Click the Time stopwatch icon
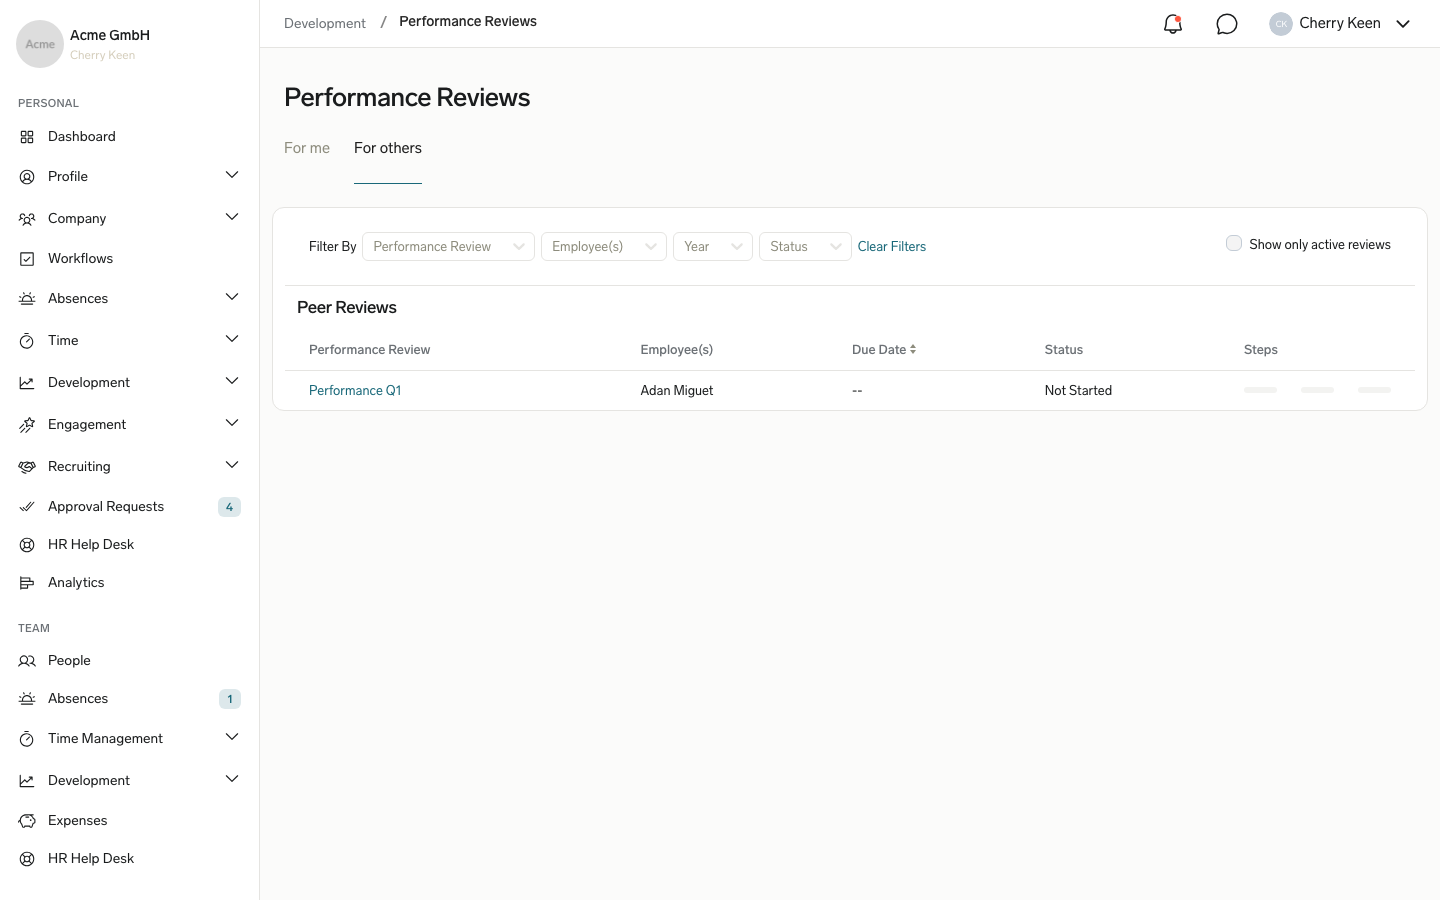 (27, 341)
